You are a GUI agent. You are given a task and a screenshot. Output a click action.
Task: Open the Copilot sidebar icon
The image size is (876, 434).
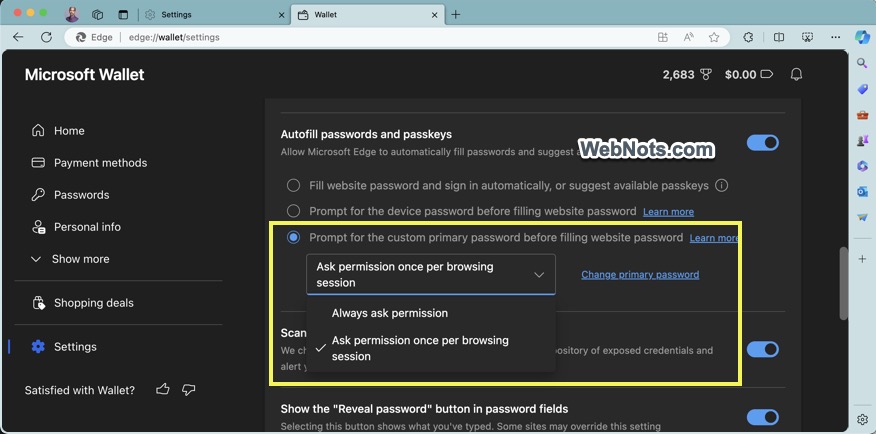coord(862,37)
